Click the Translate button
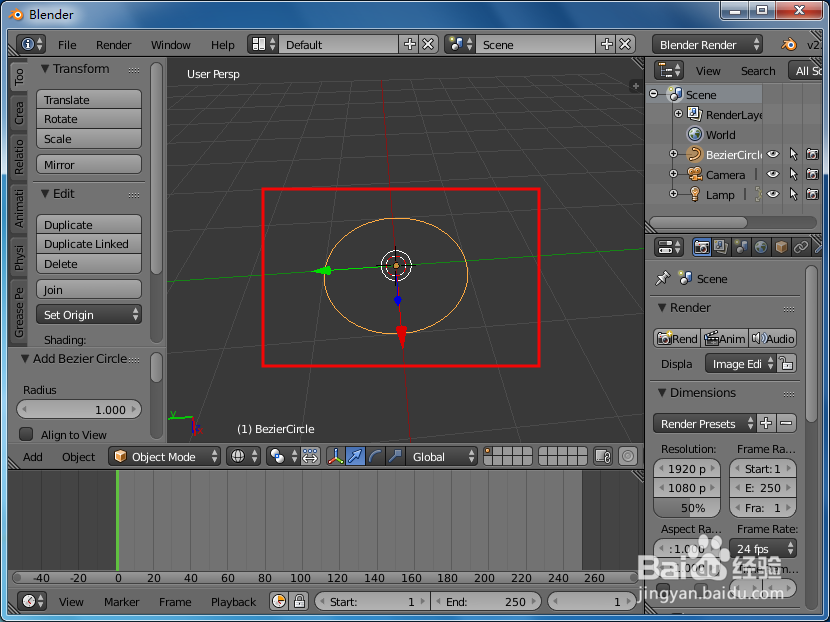Image resolution: width=830 pixels, height=622 pixels. (89, 100)
